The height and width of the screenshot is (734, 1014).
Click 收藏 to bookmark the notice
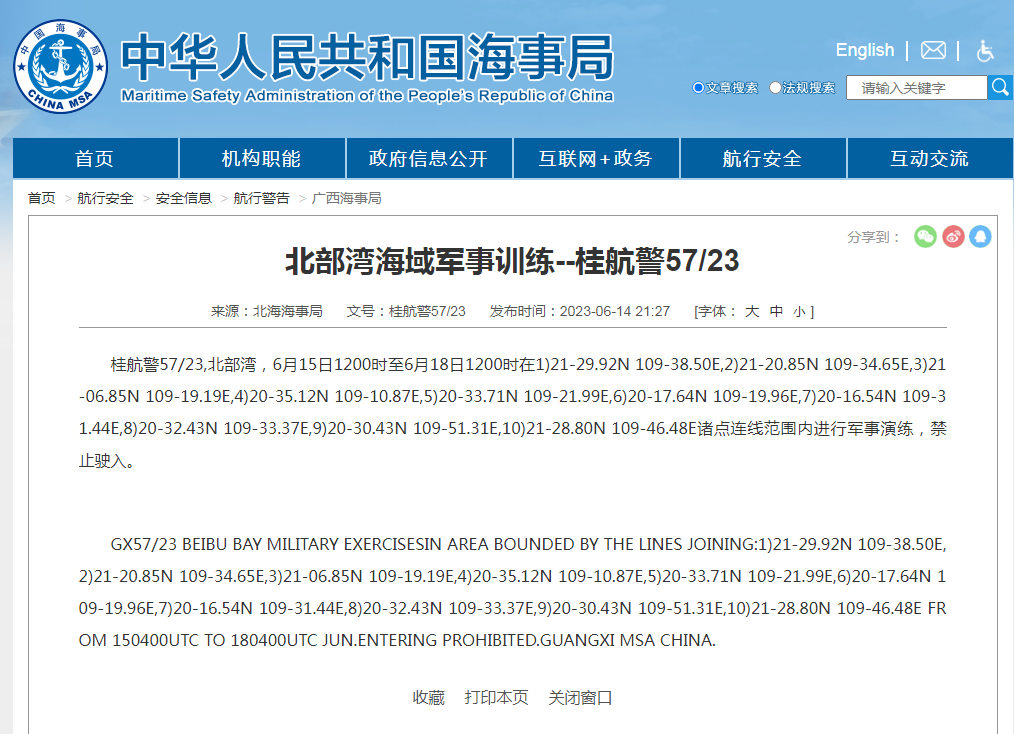[429, 698]
